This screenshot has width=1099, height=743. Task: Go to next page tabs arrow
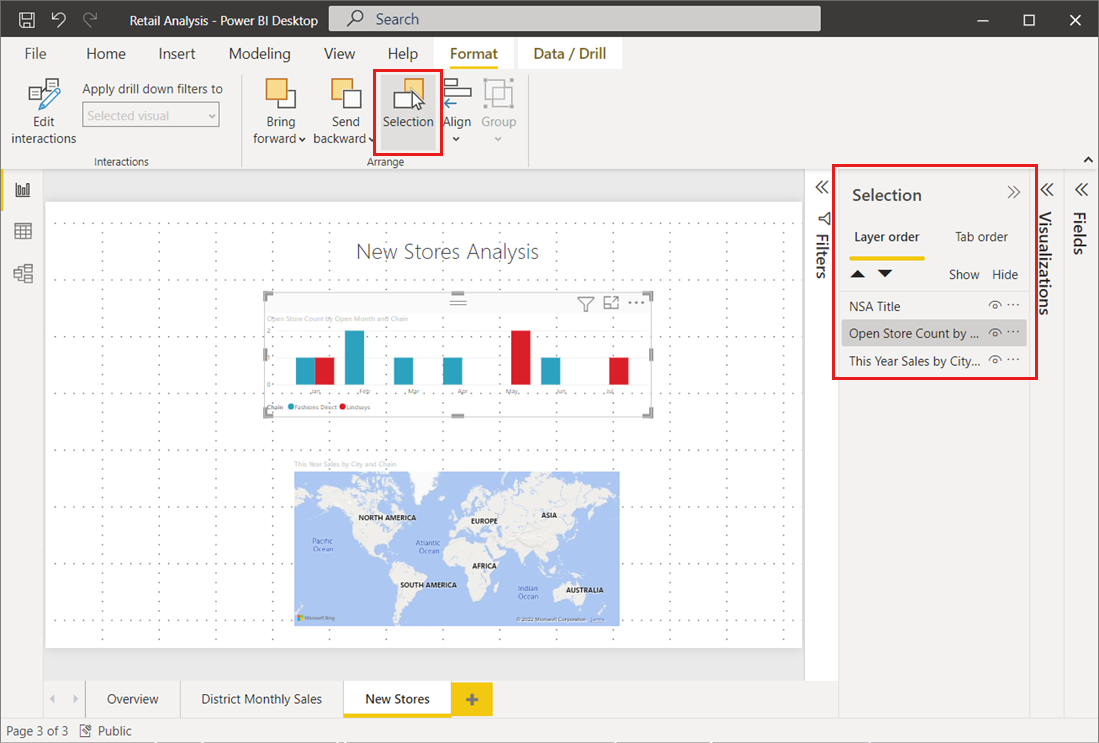click(75, 699)
